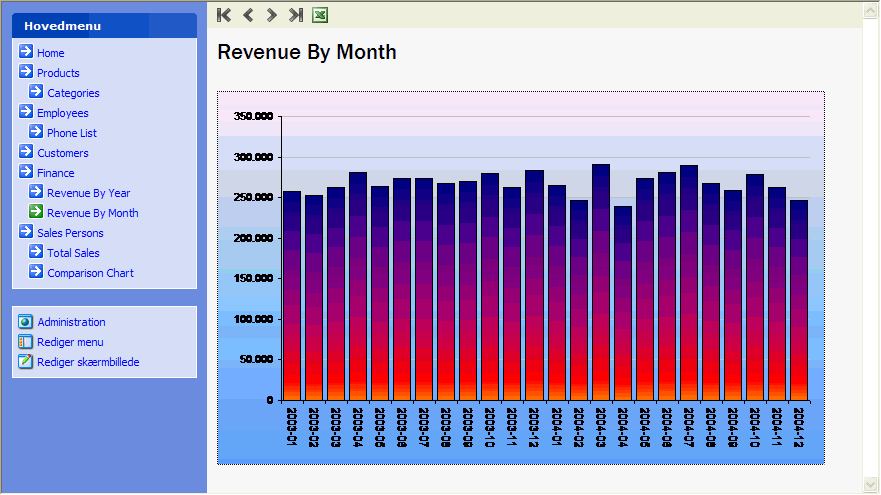Open the Home menu link
881x495 pixels.
pos(51,53)
